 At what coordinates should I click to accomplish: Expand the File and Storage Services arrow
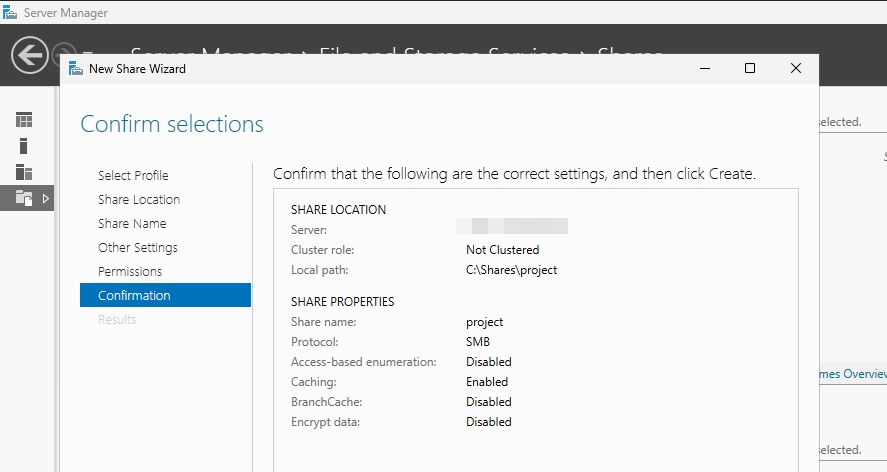[46, 199]
